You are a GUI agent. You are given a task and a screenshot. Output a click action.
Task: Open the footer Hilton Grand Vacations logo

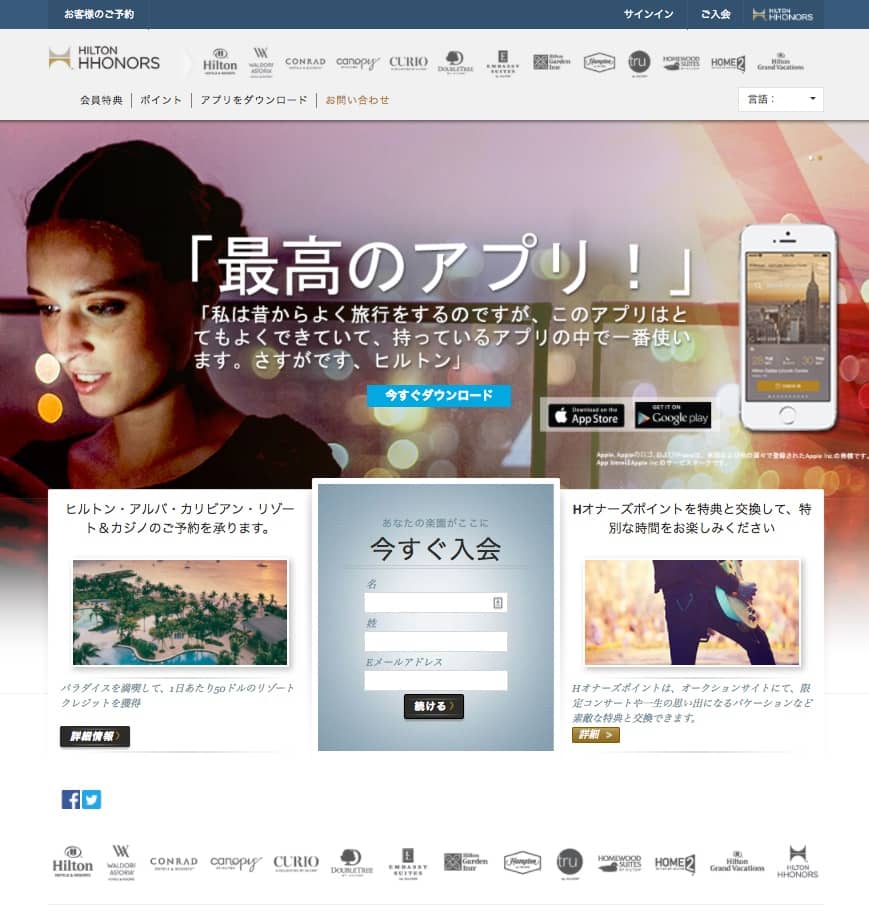click(737, 861)
